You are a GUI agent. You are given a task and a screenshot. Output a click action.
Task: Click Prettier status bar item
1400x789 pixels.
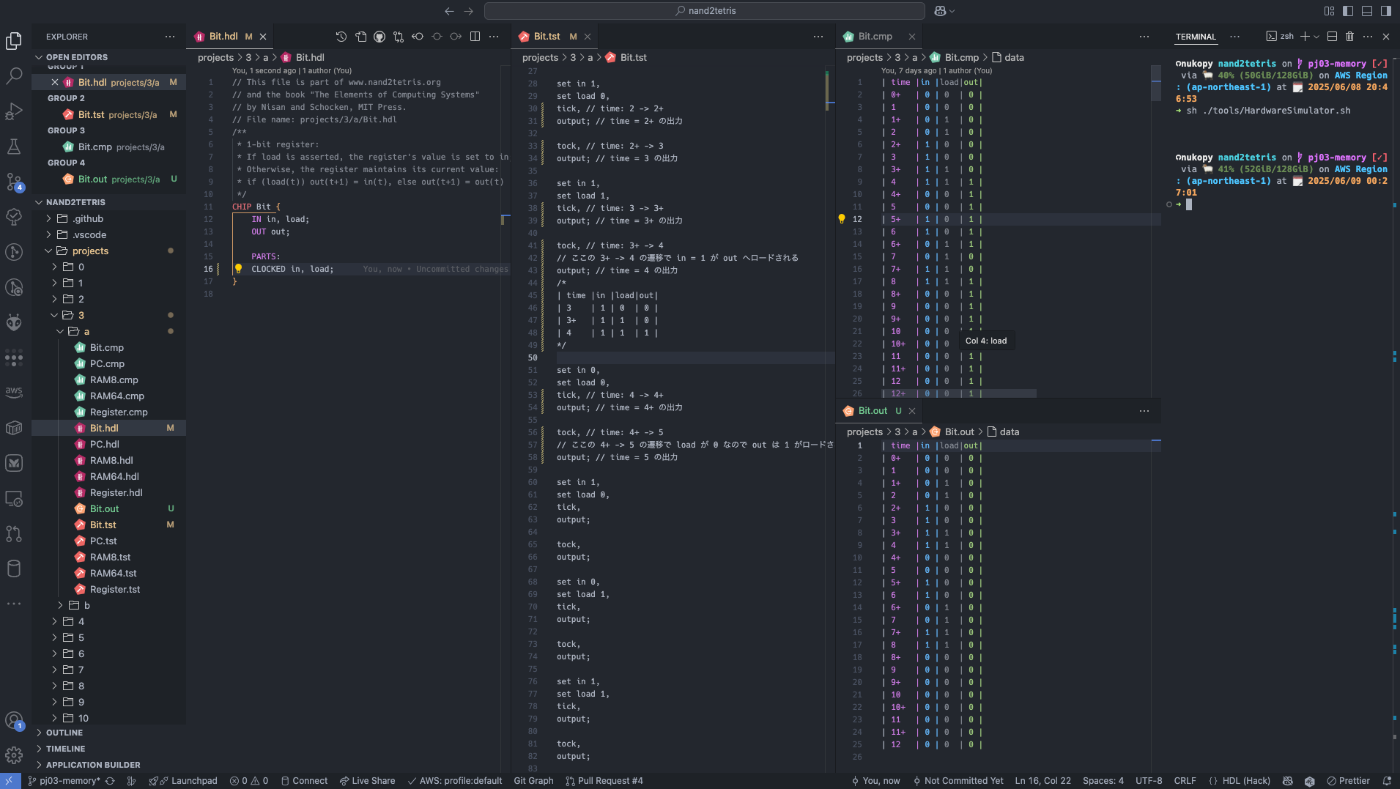pos(1348,781)
